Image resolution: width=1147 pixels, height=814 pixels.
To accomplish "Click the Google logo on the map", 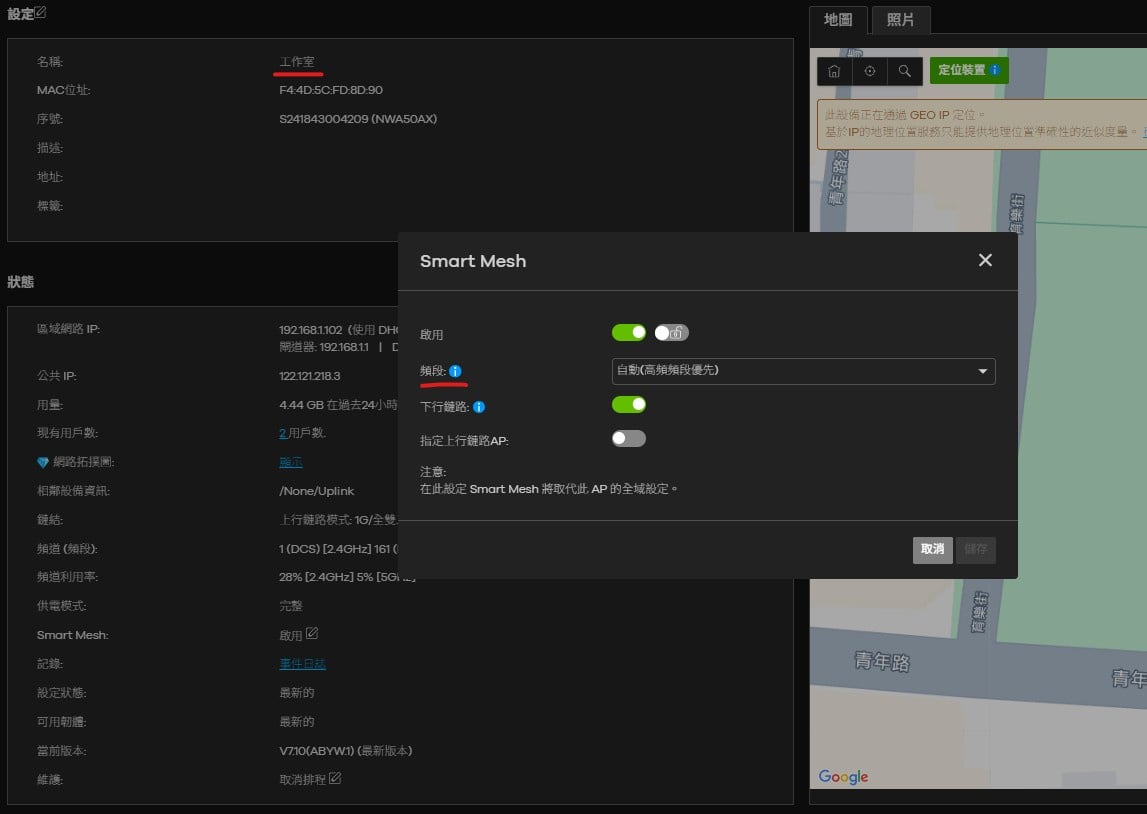I will [x=843, y=776].
